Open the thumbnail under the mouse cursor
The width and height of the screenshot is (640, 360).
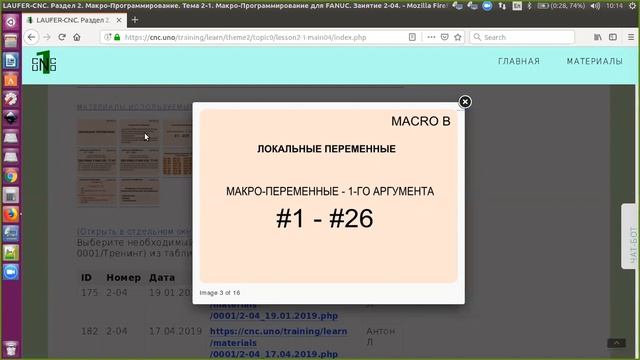coord(139,133)
